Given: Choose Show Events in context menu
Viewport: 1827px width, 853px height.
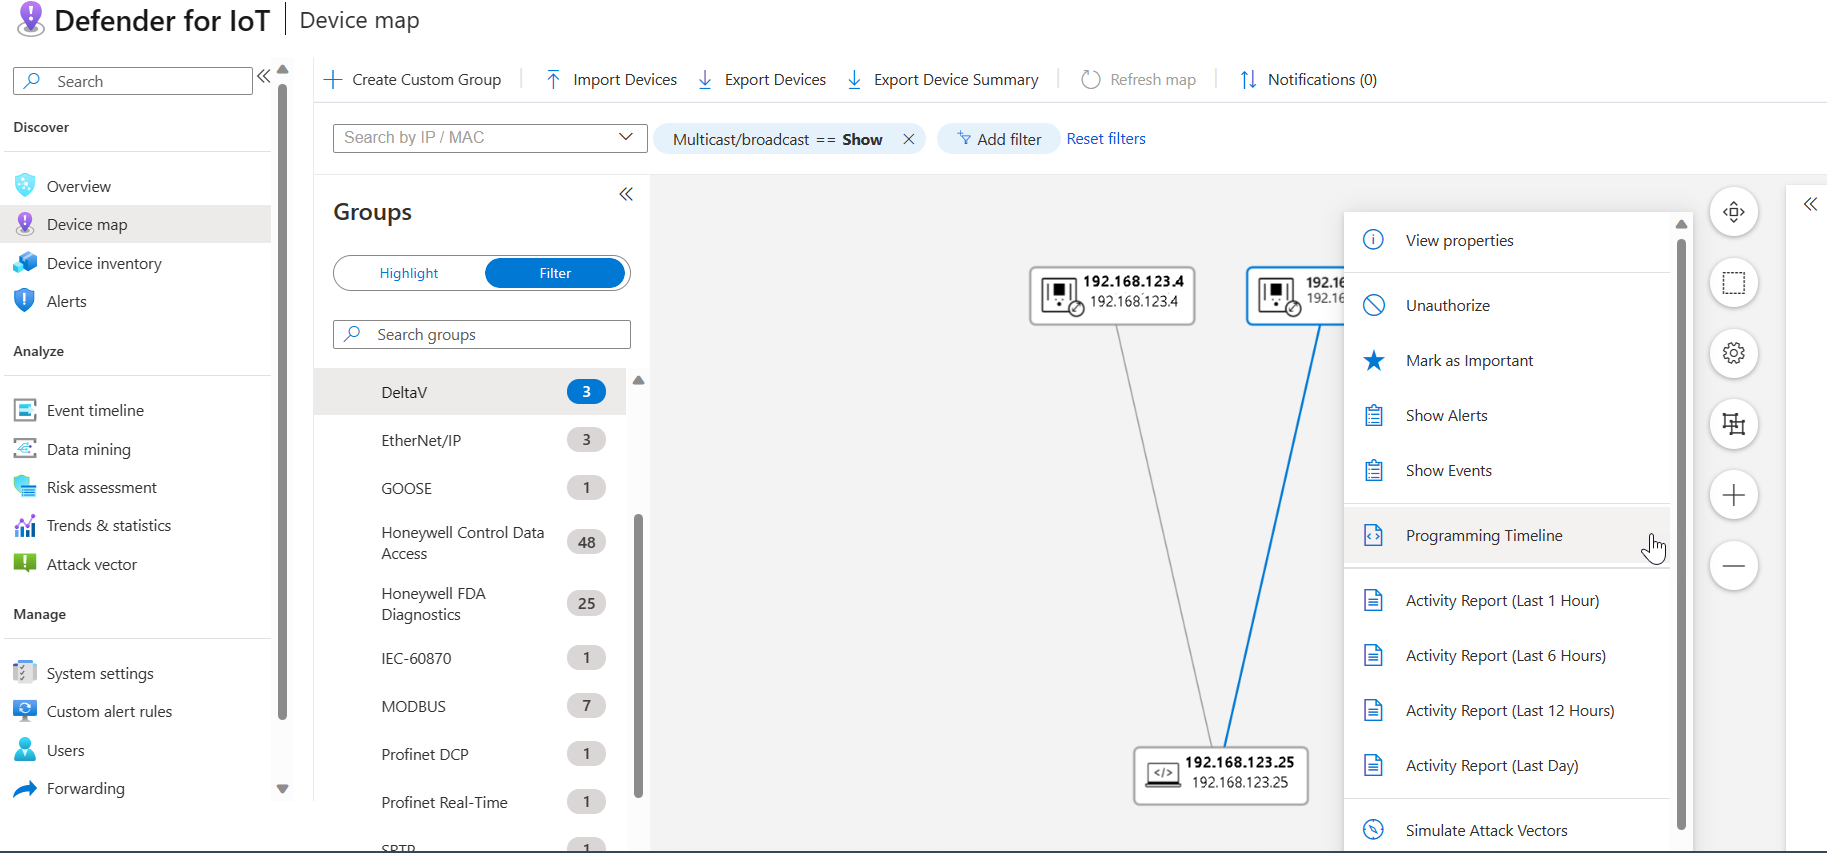Looking at the screenshot, I should click(x=1507, y=470).
